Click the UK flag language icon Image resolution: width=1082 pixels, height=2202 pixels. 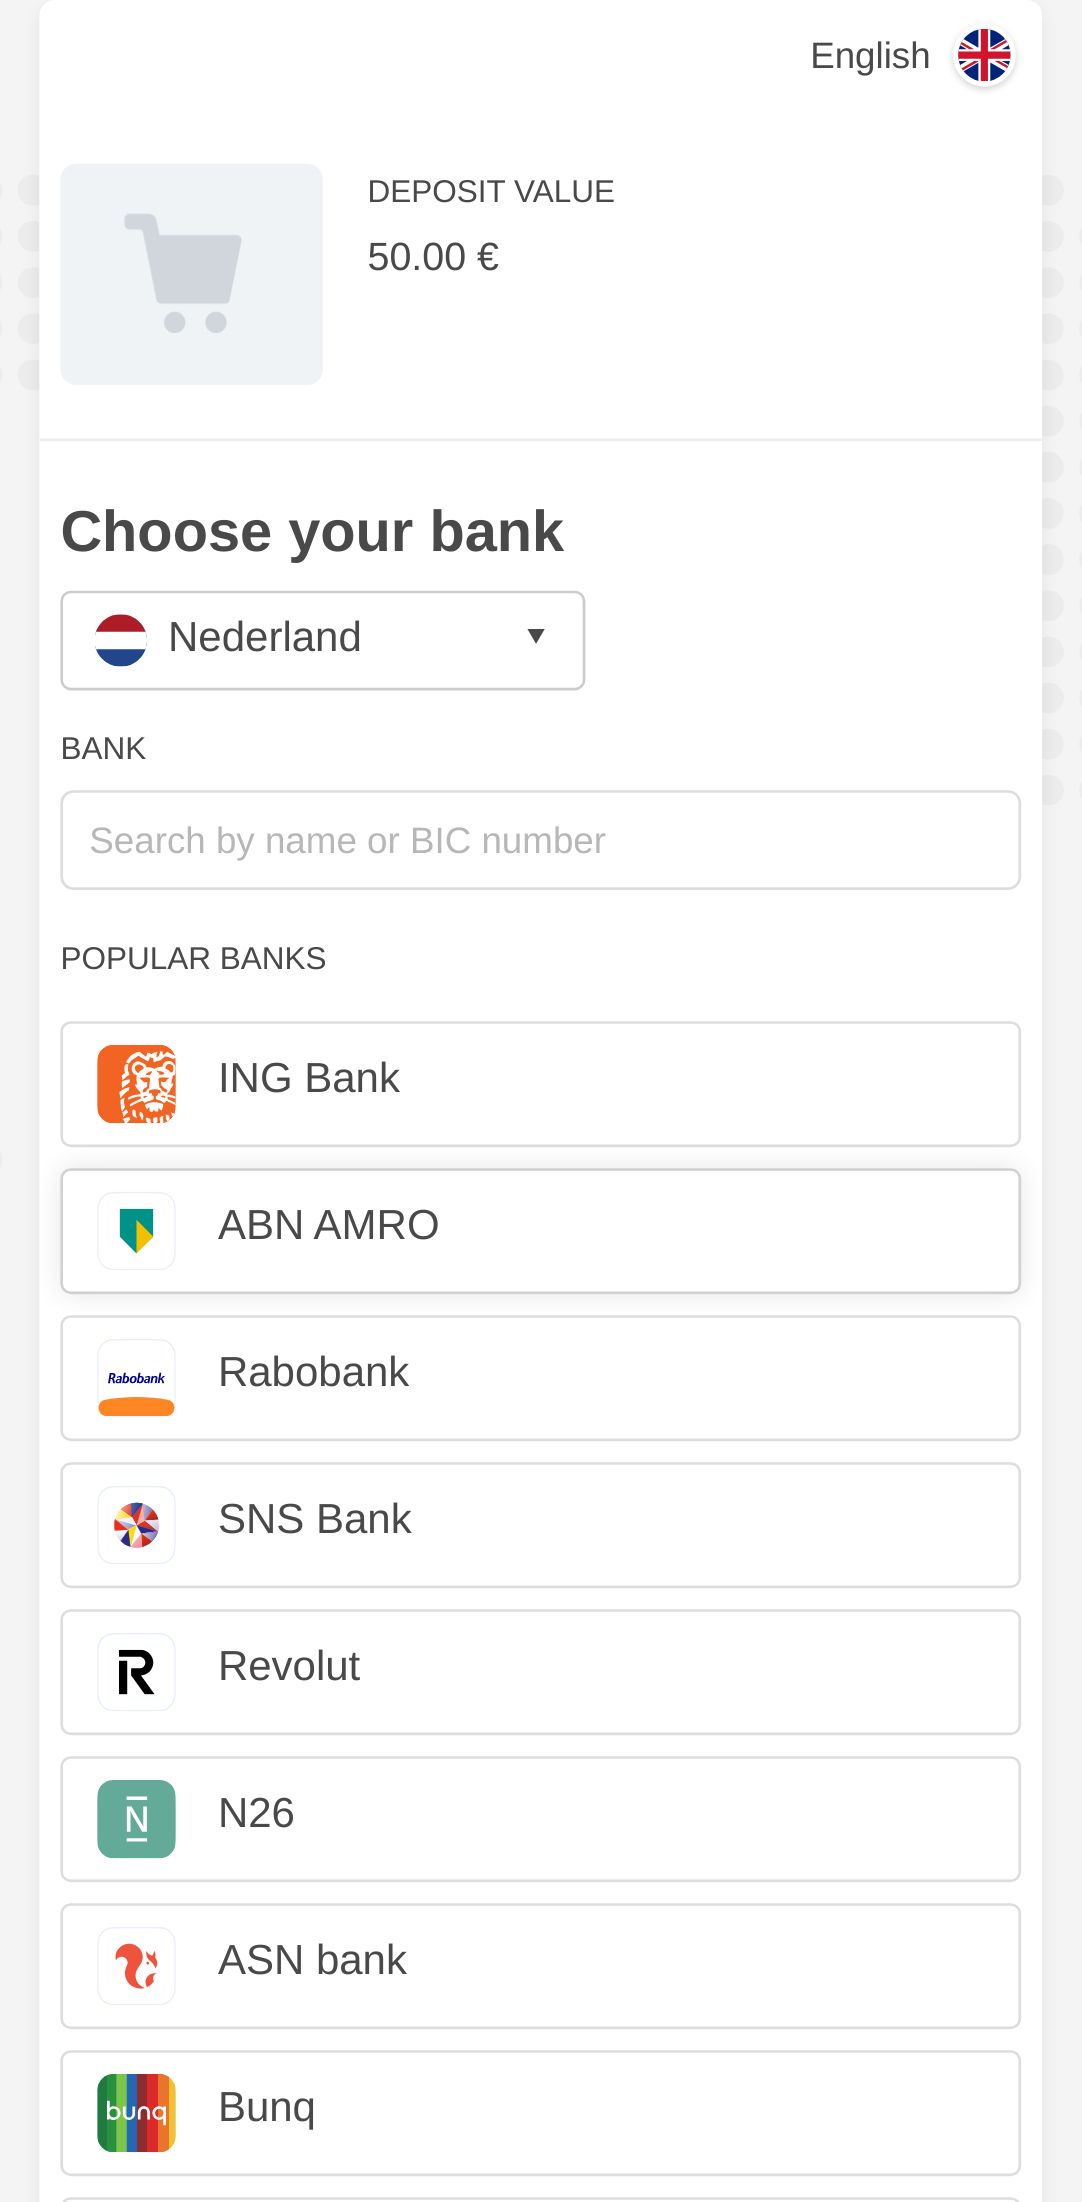click(984, 55)
